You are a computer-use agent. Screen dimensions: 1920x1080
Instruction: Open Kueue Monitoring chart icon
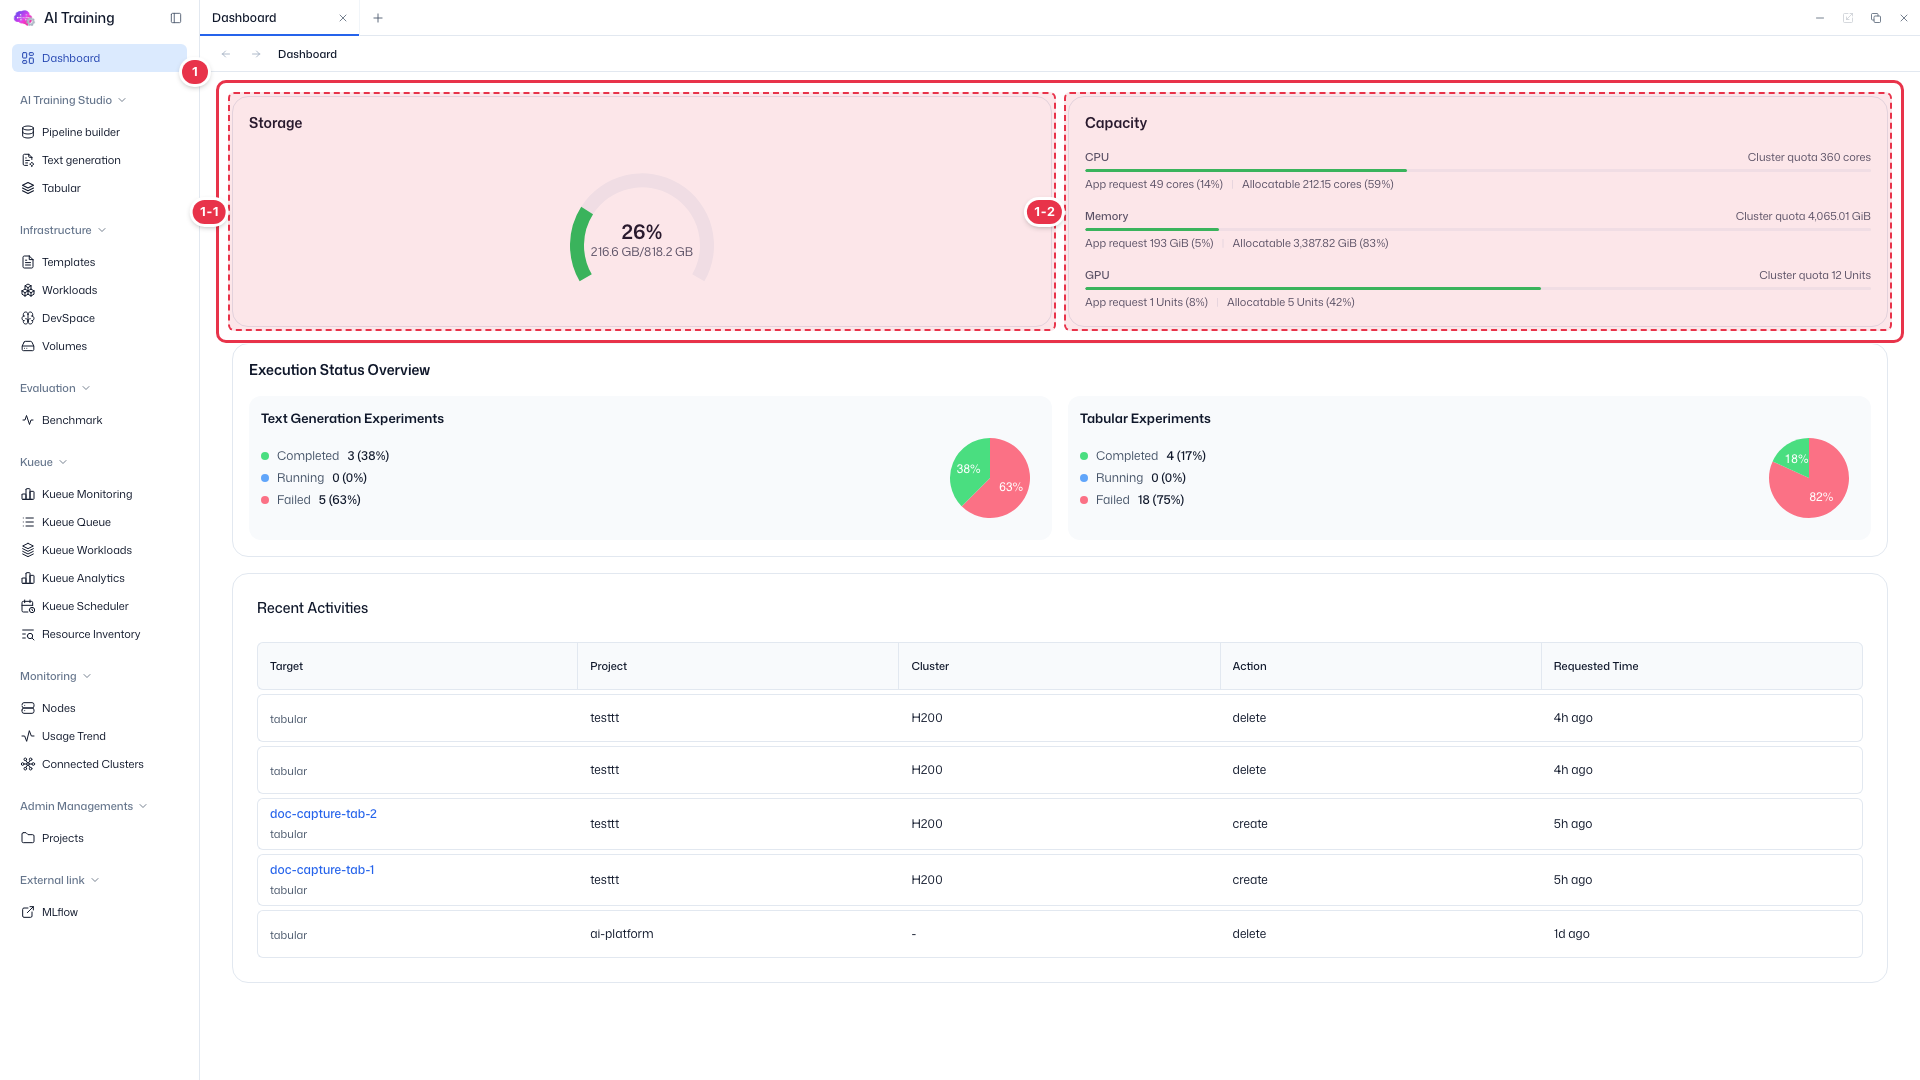pyautogui.click(x=28, y=494)
